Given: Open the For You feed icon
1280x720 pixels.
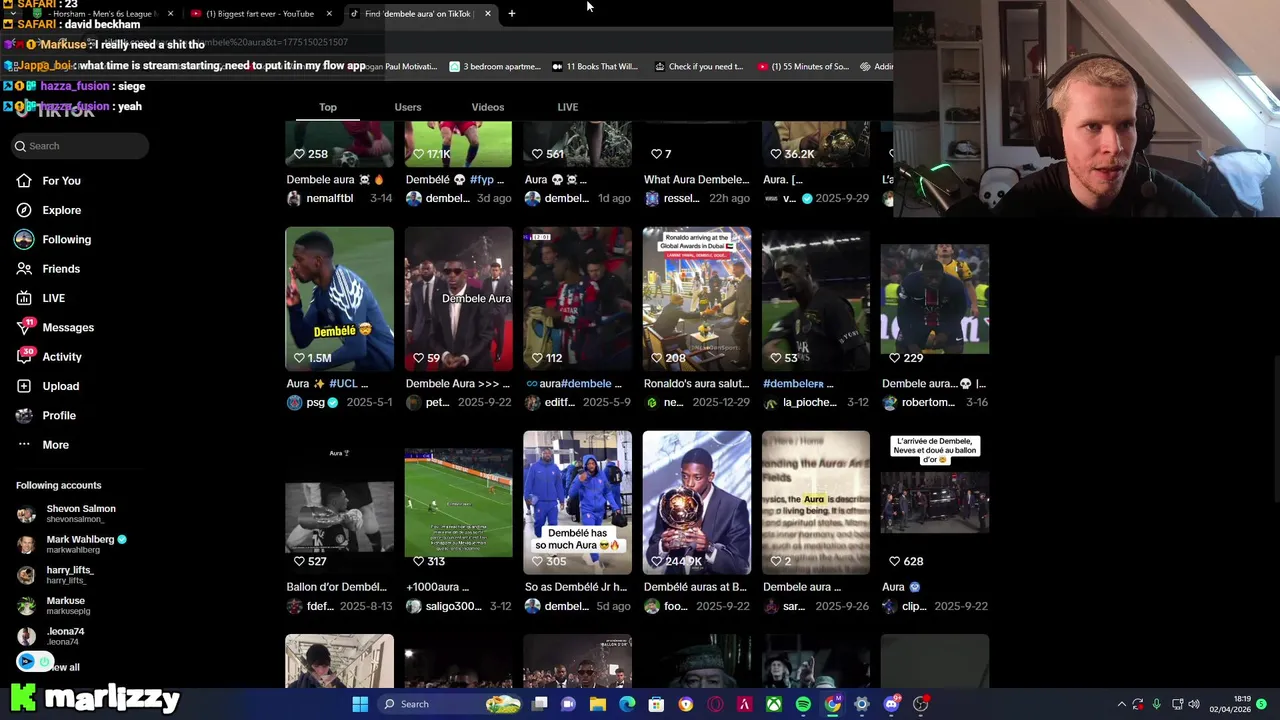Looking at the screenshot, I should point(24,181).
